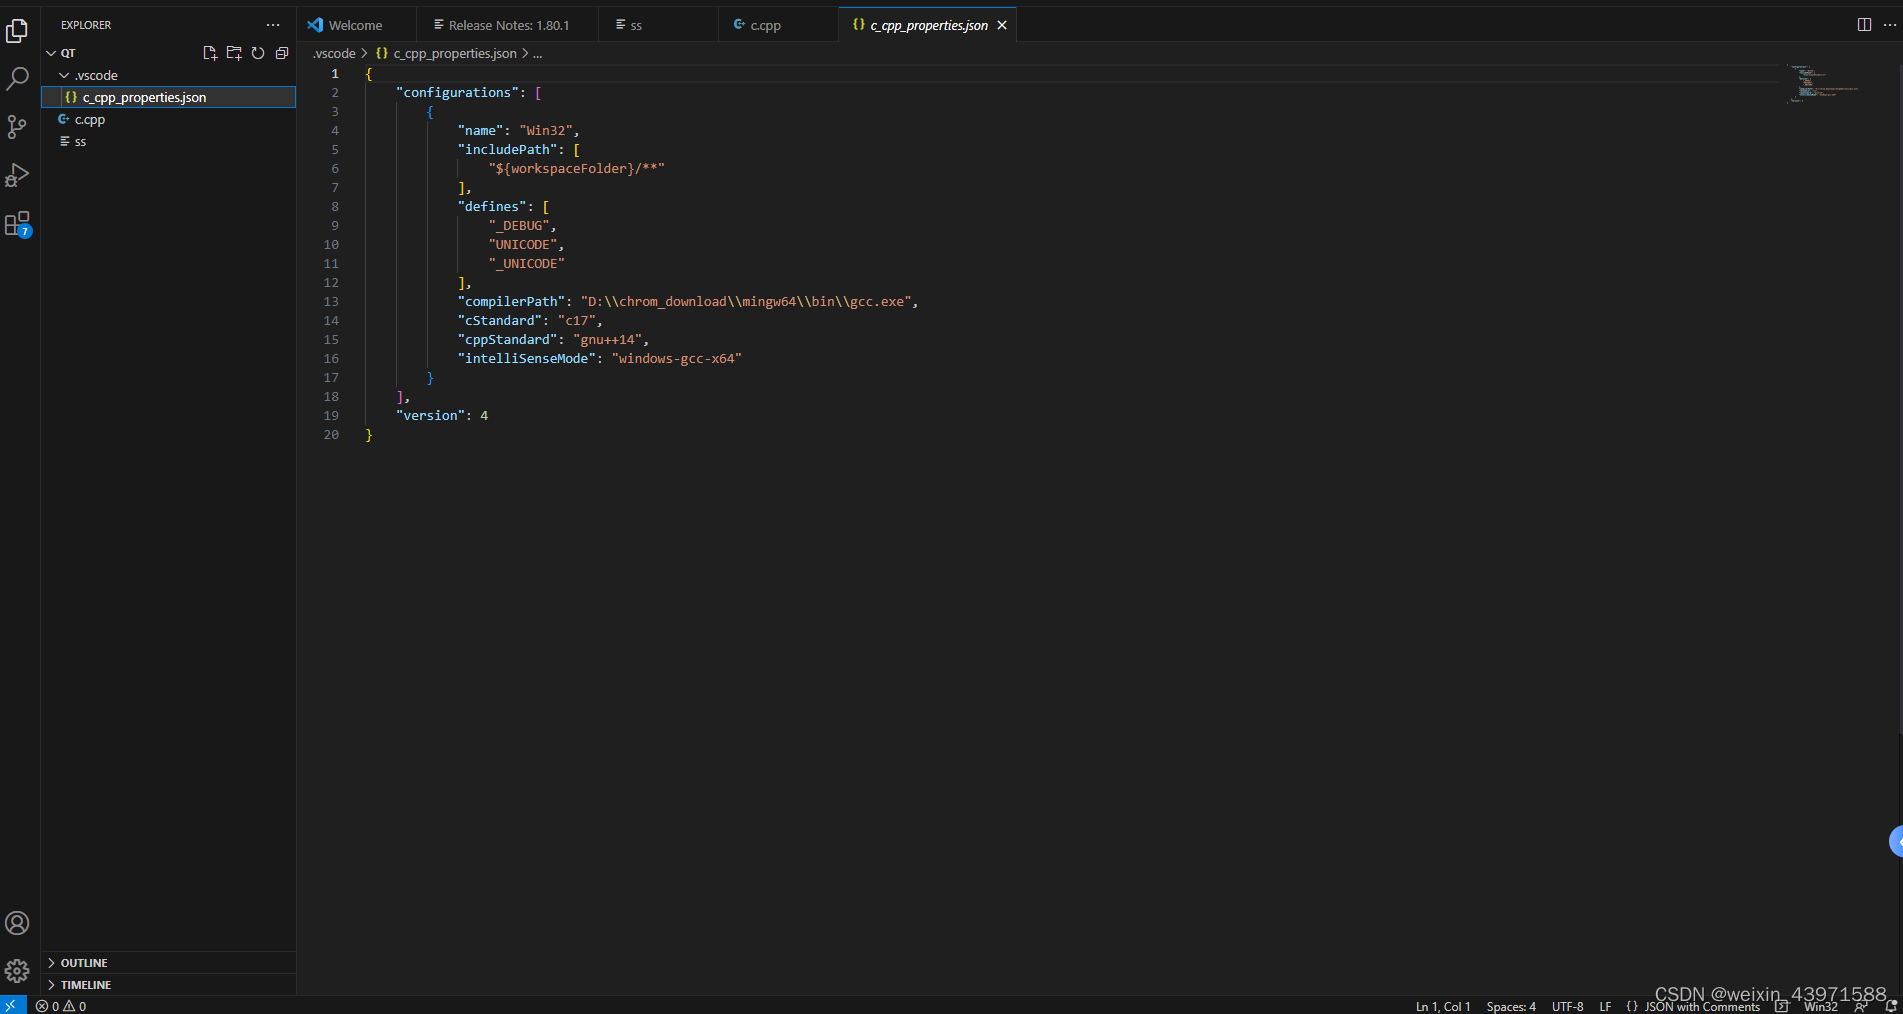Switch to the c.cpp tab

[778, 25]
